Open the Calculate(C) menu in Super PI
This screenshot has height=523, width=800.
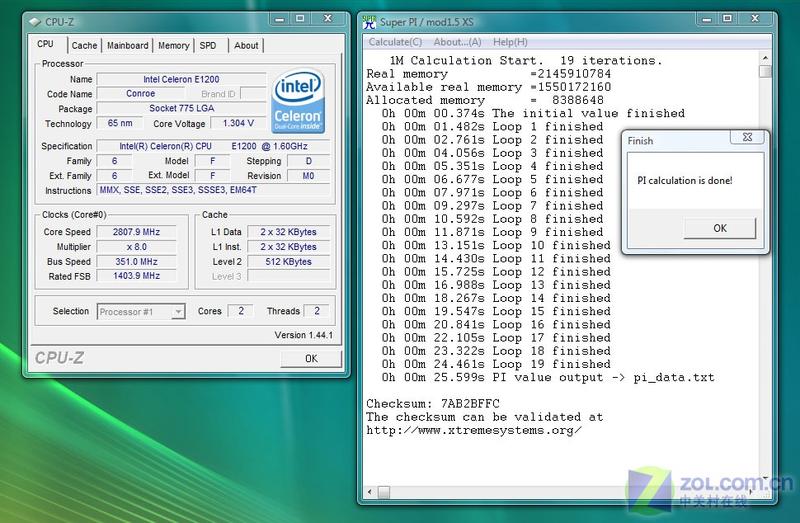click(x=395, y=42)
